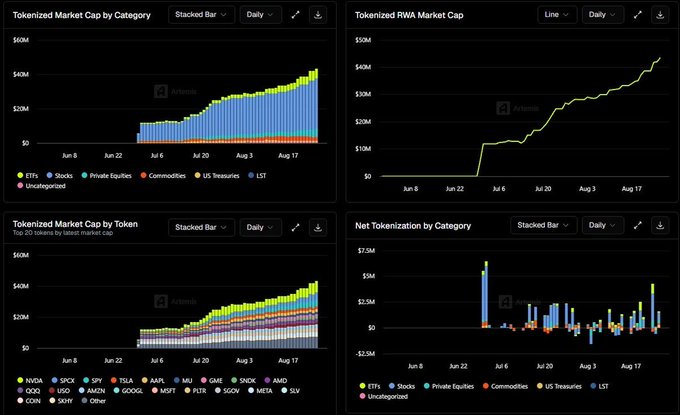Download the Tokenized Market Cap by Category chart
The width and height of the screenshot is (680, 415).
click(318, 15)
